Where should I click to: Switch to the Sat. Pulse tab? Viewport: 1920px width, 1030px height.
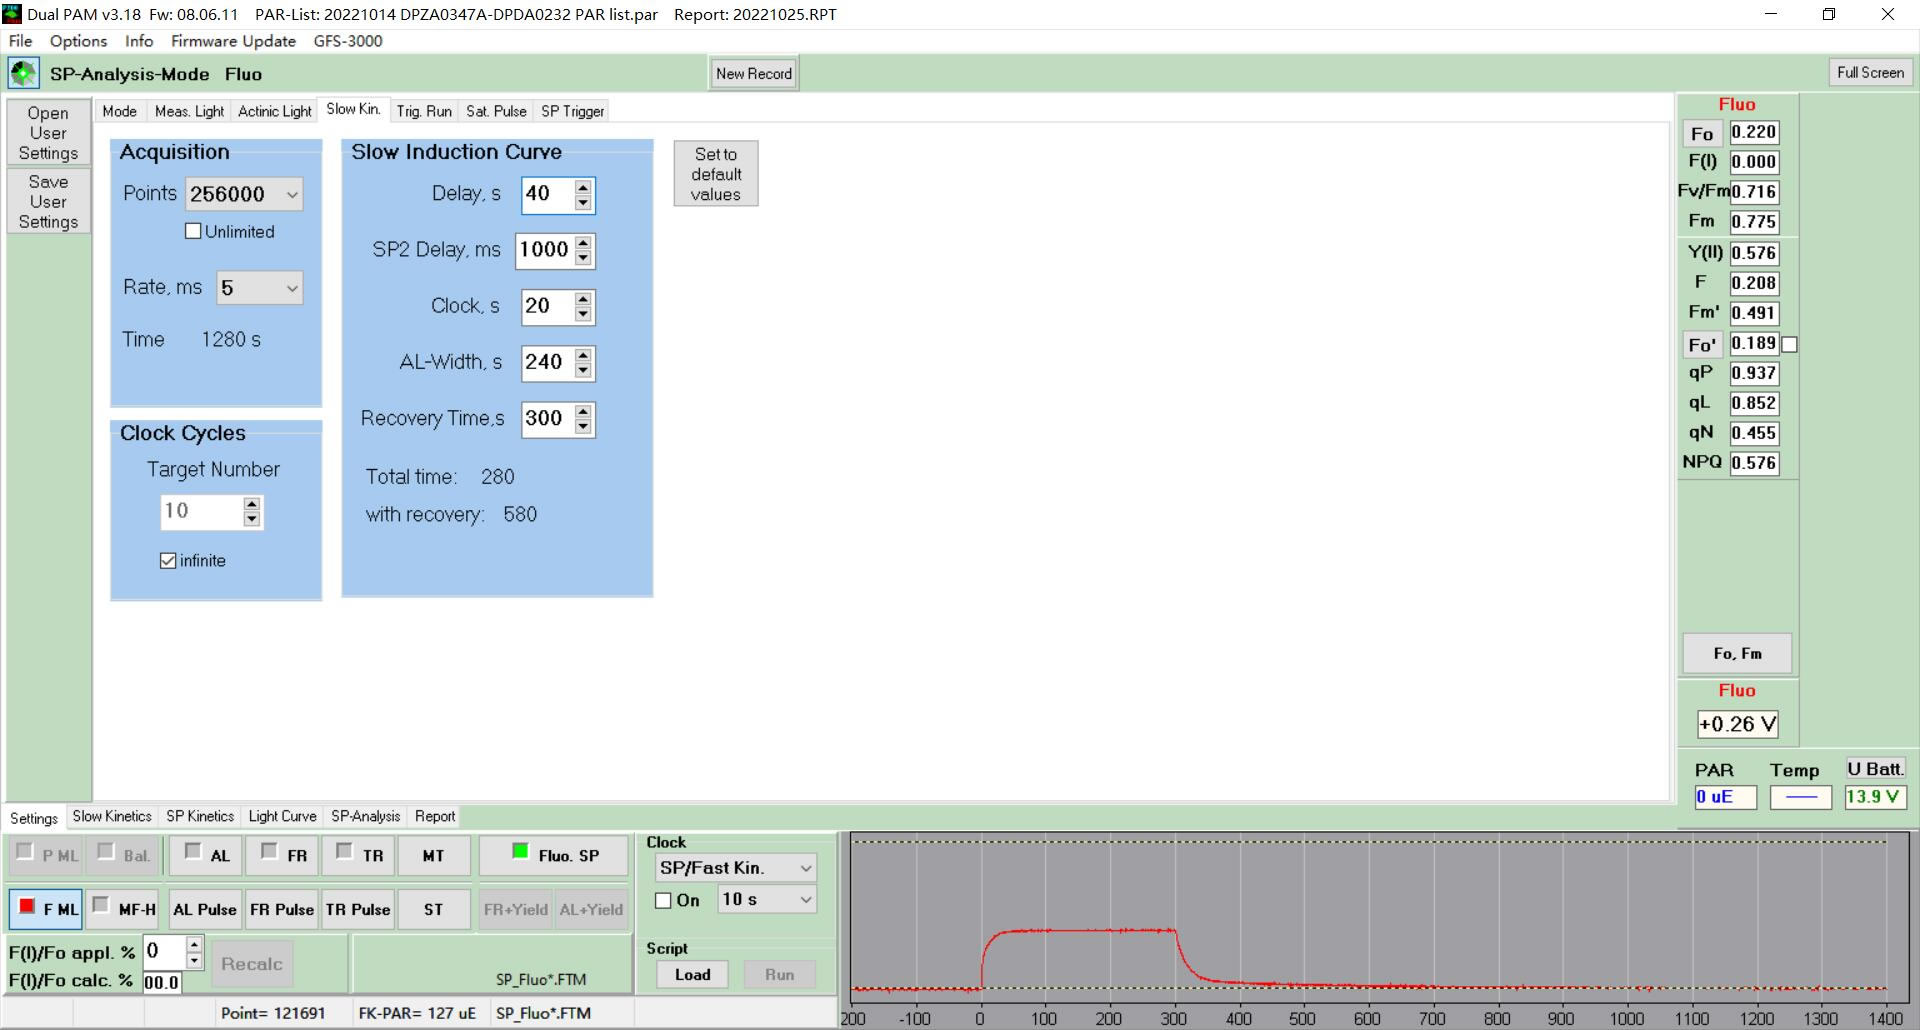click(x=496, y=111)
